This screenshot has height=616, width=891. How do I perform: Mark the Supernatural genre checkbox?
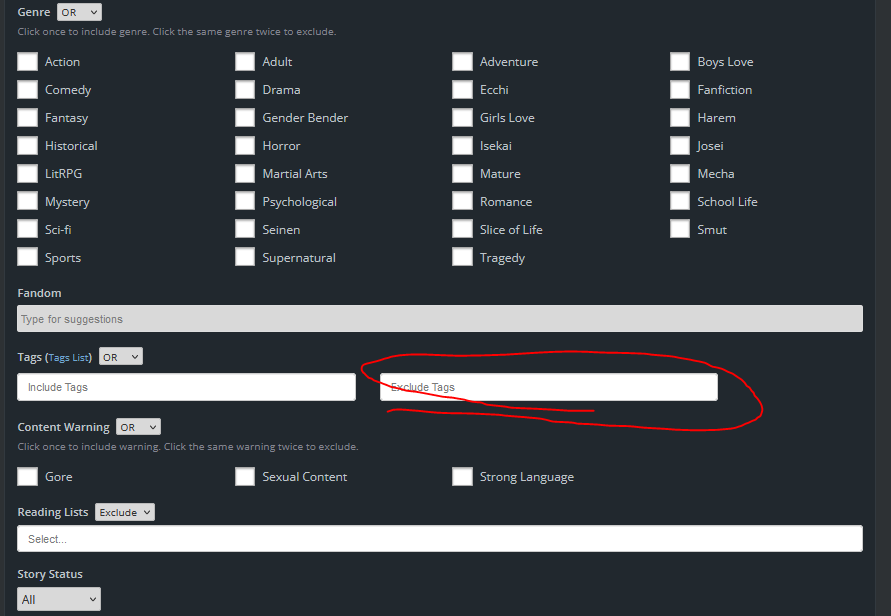click(x=245, y=258)
